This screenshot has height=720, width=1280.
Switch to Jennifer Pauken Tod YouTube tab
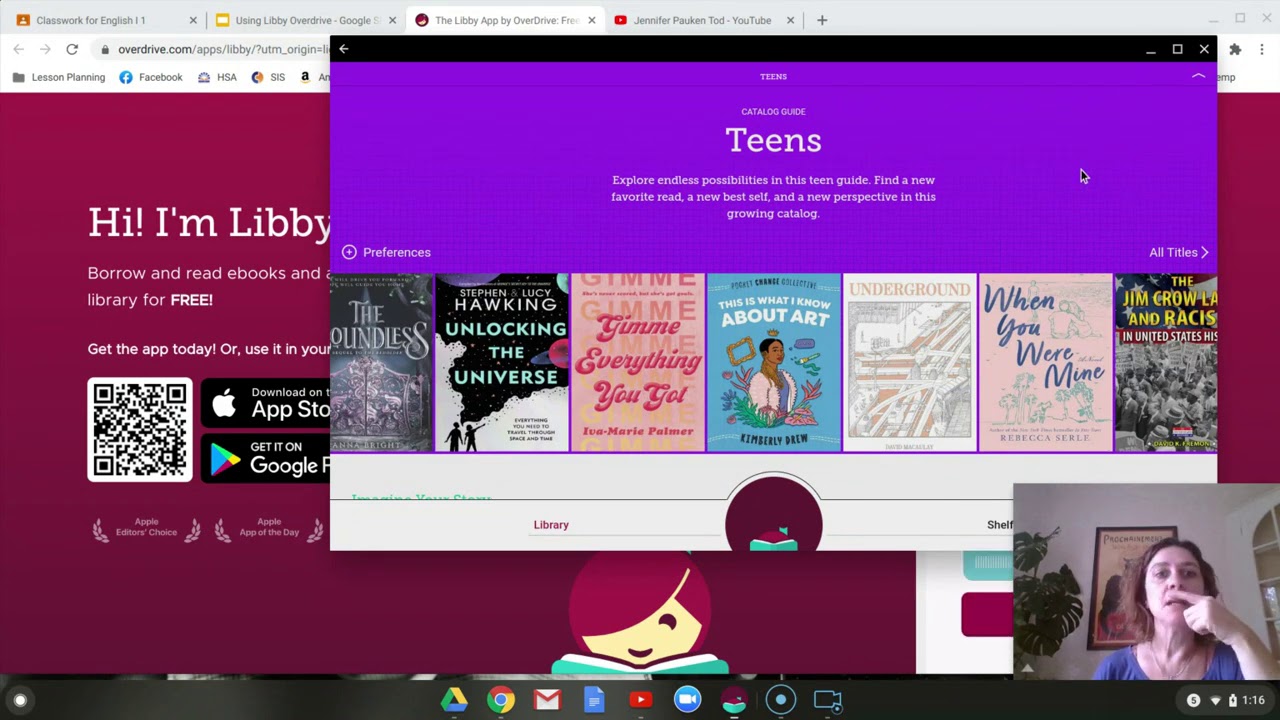[702, 20]
